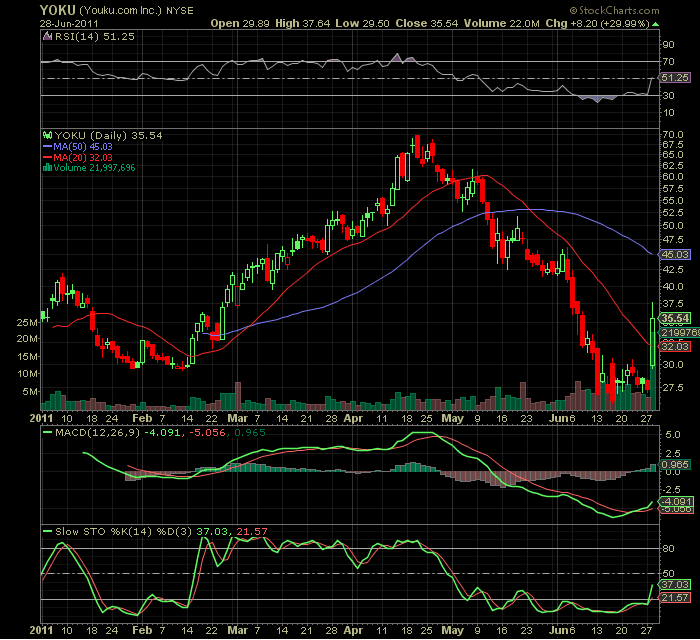Click the 35.54 last price tag
700x640 pixels.
tap(675, 318)
